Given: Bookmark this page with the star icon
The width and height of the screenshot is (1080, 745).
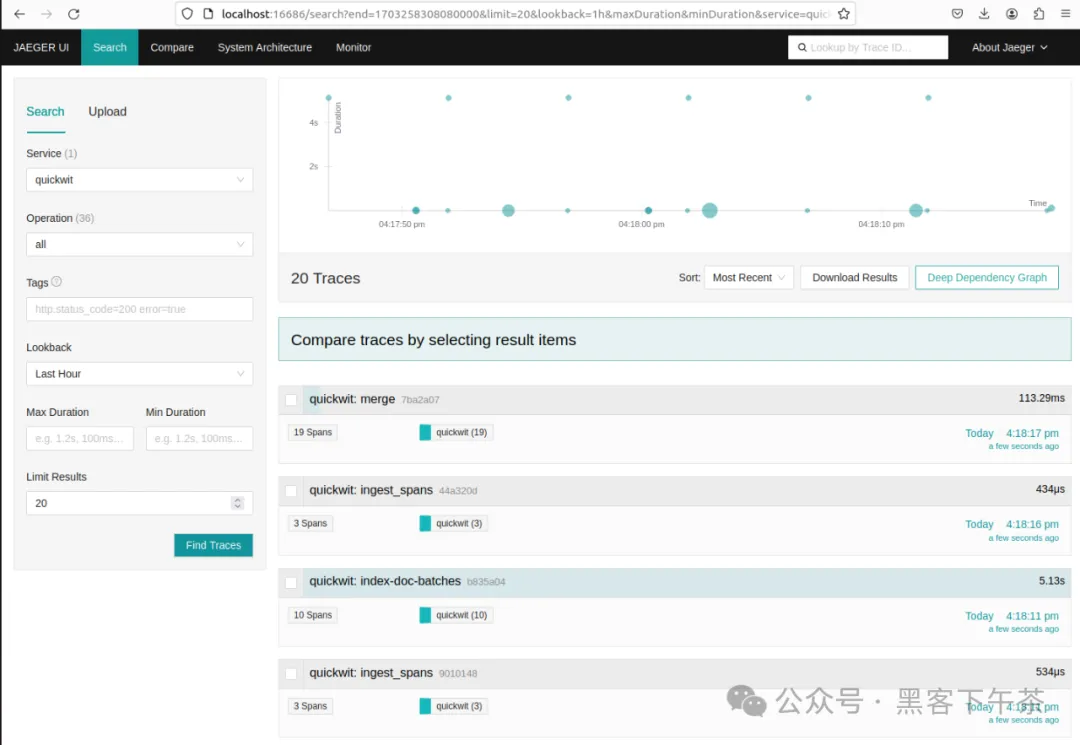Looking at the screenshot, I should (x=844, y=14).
